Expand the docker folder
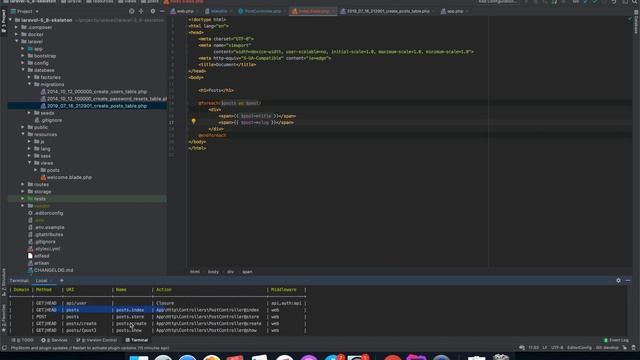Screen dimensions: 640x360 click(17, 34)
